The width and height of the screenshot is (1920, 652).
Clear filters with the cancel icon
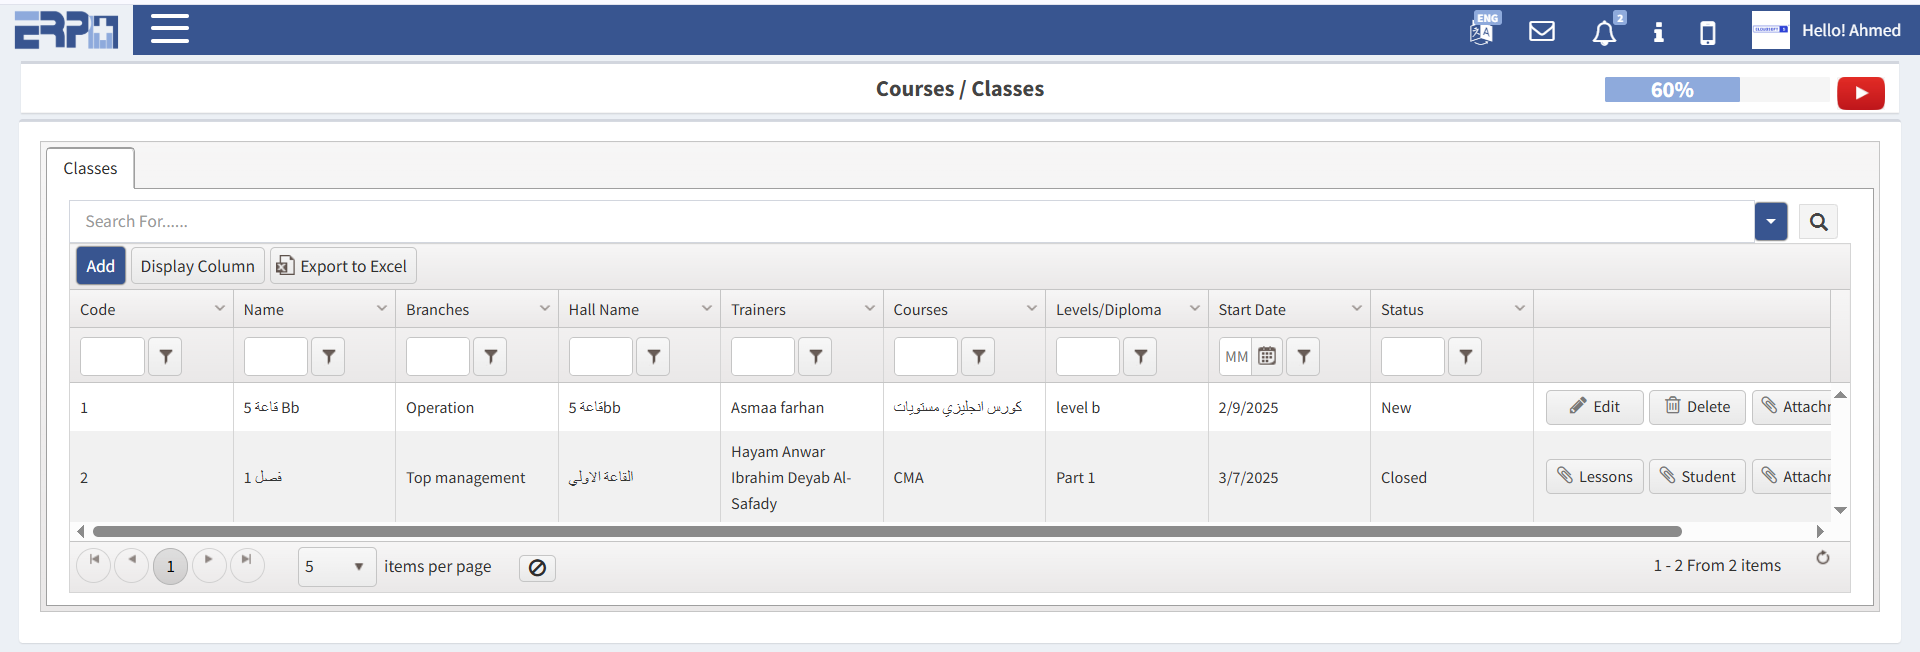pyautogui.click(x=537, y=568)
